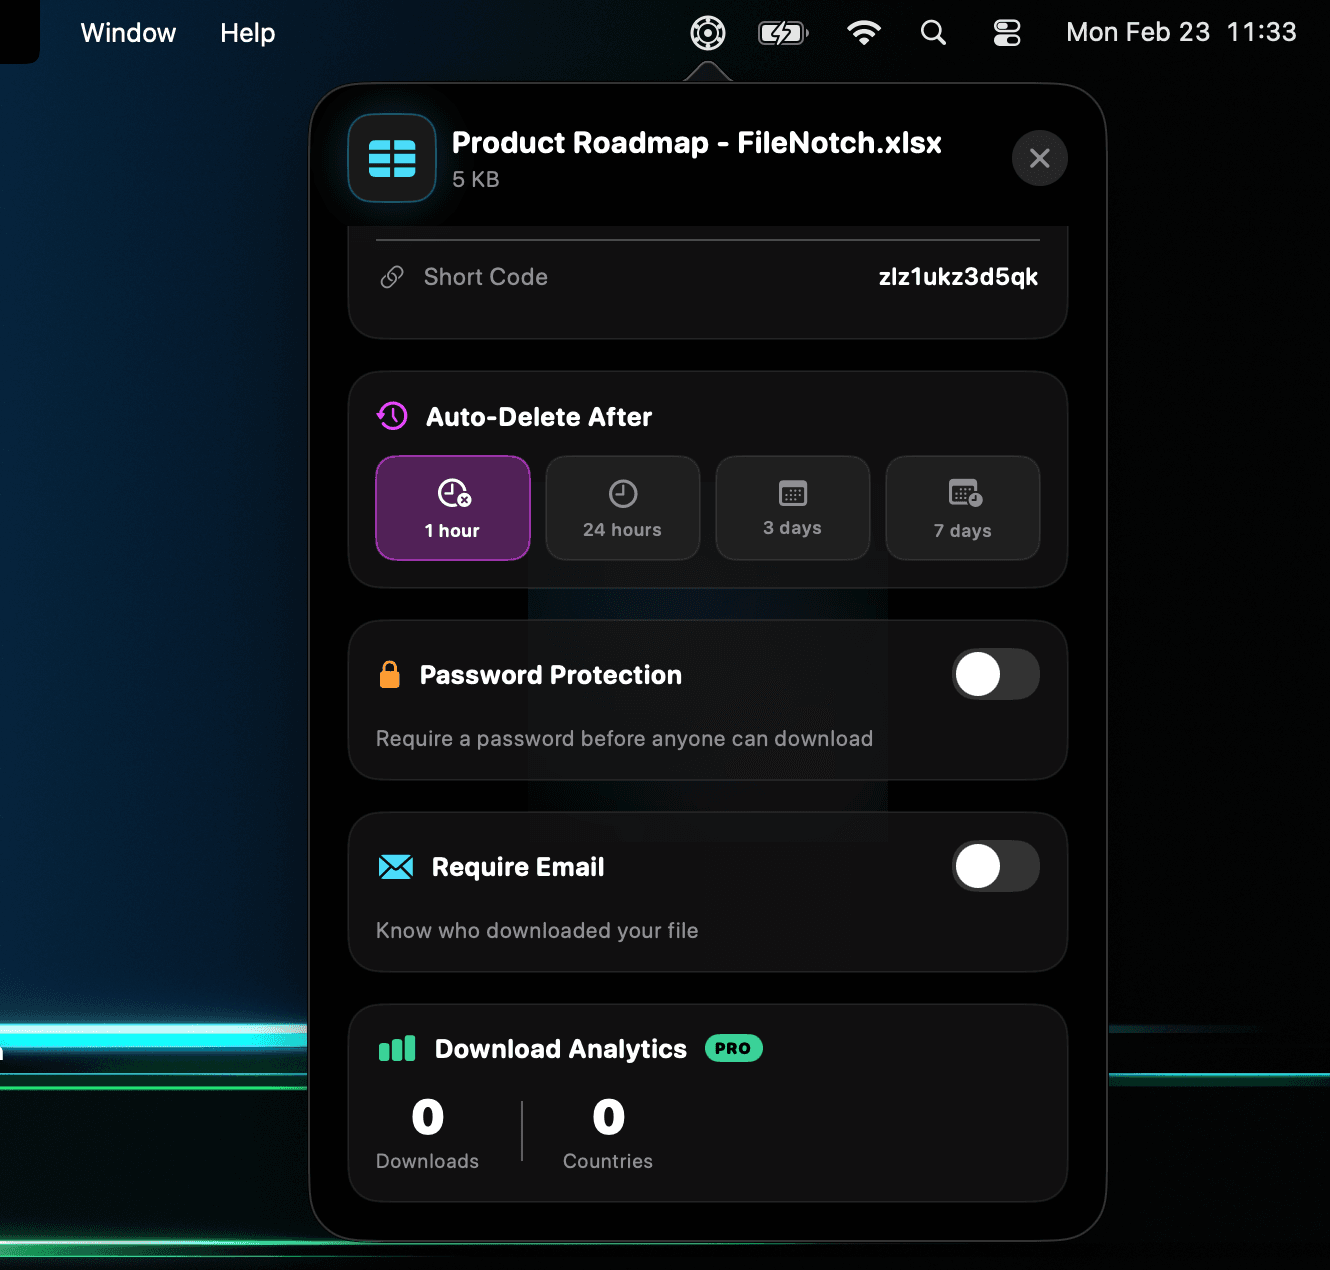Open Spotlight search from the menu bar
The image size is (1330, 1270).
[933, 32]
